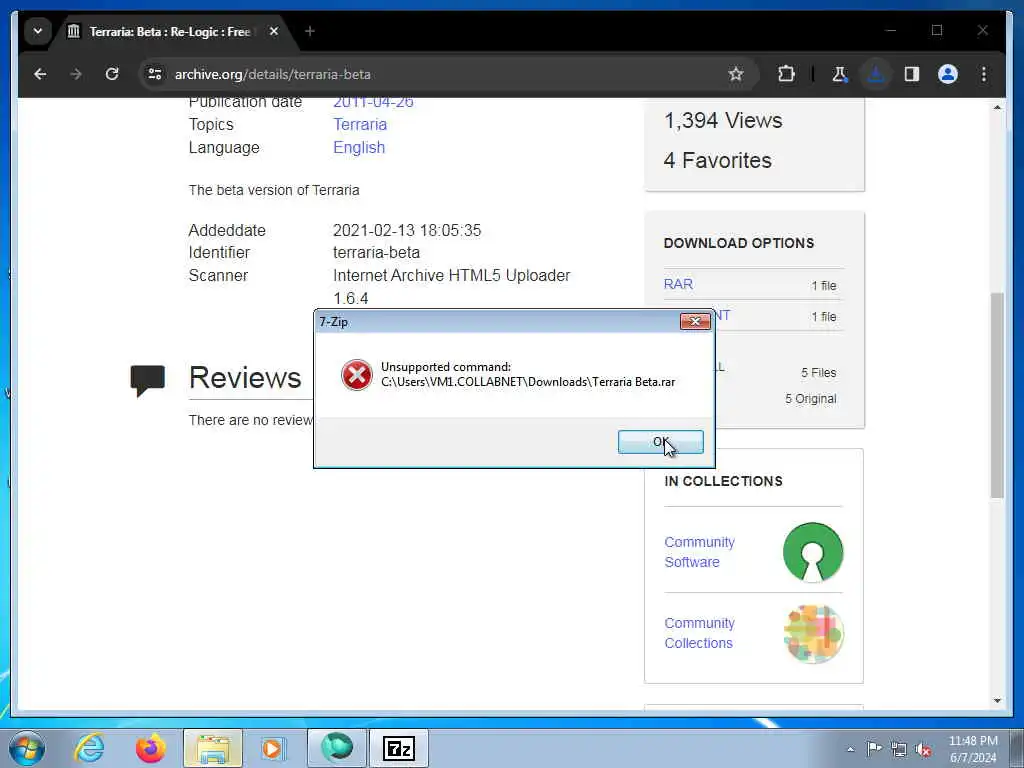Close the 7-Zip dialog with the X
The image size is (1024, 768).
coord(695,321)
